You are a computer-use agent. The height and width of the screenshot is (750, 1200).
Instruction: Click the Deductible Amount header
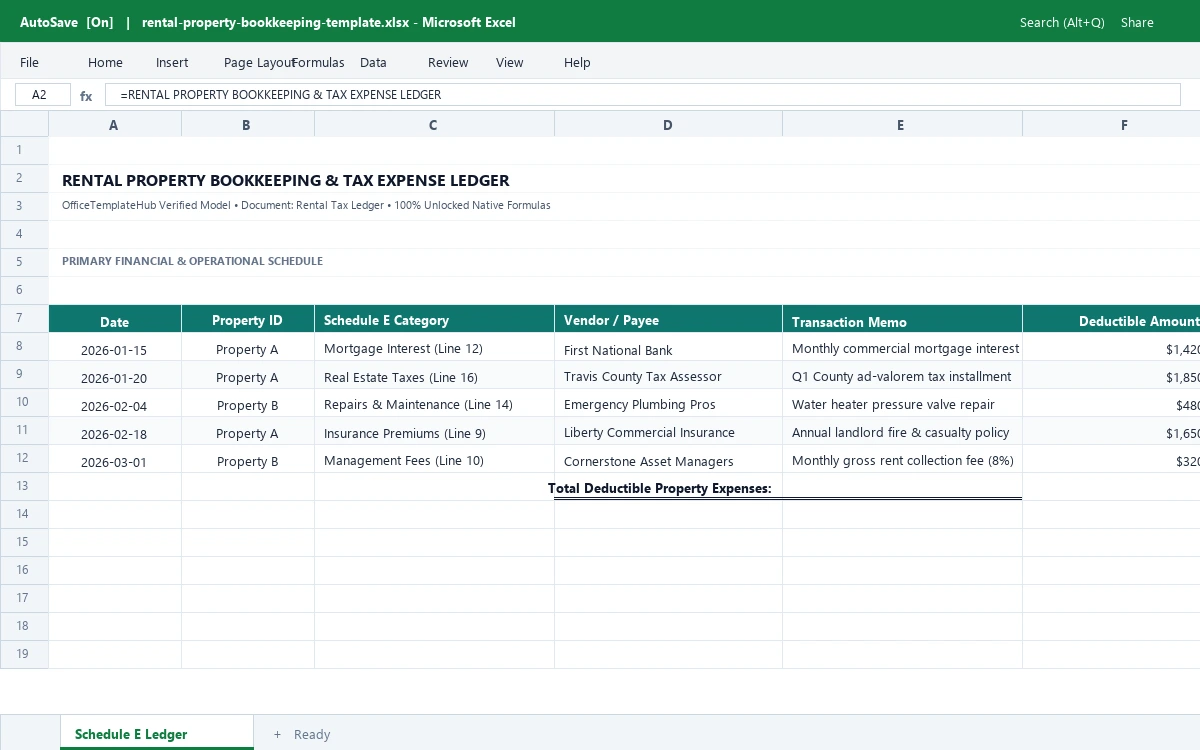[1111, 319]
